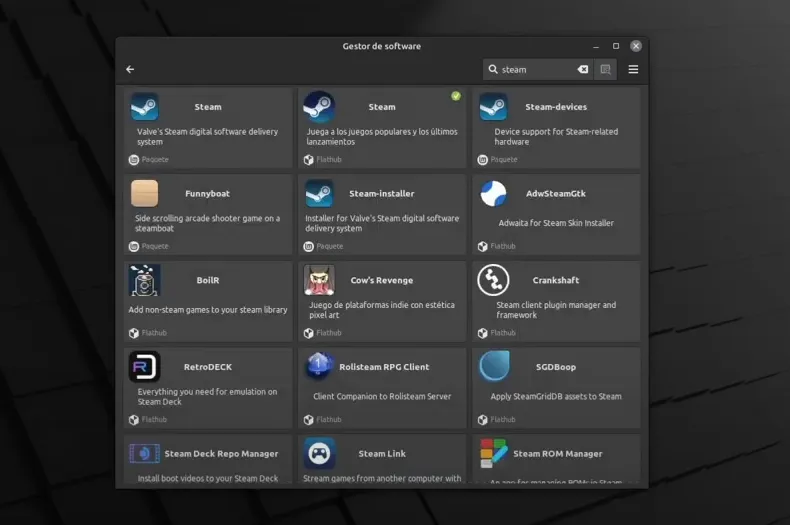Click description "Juega a los juegos populares"

381,137
